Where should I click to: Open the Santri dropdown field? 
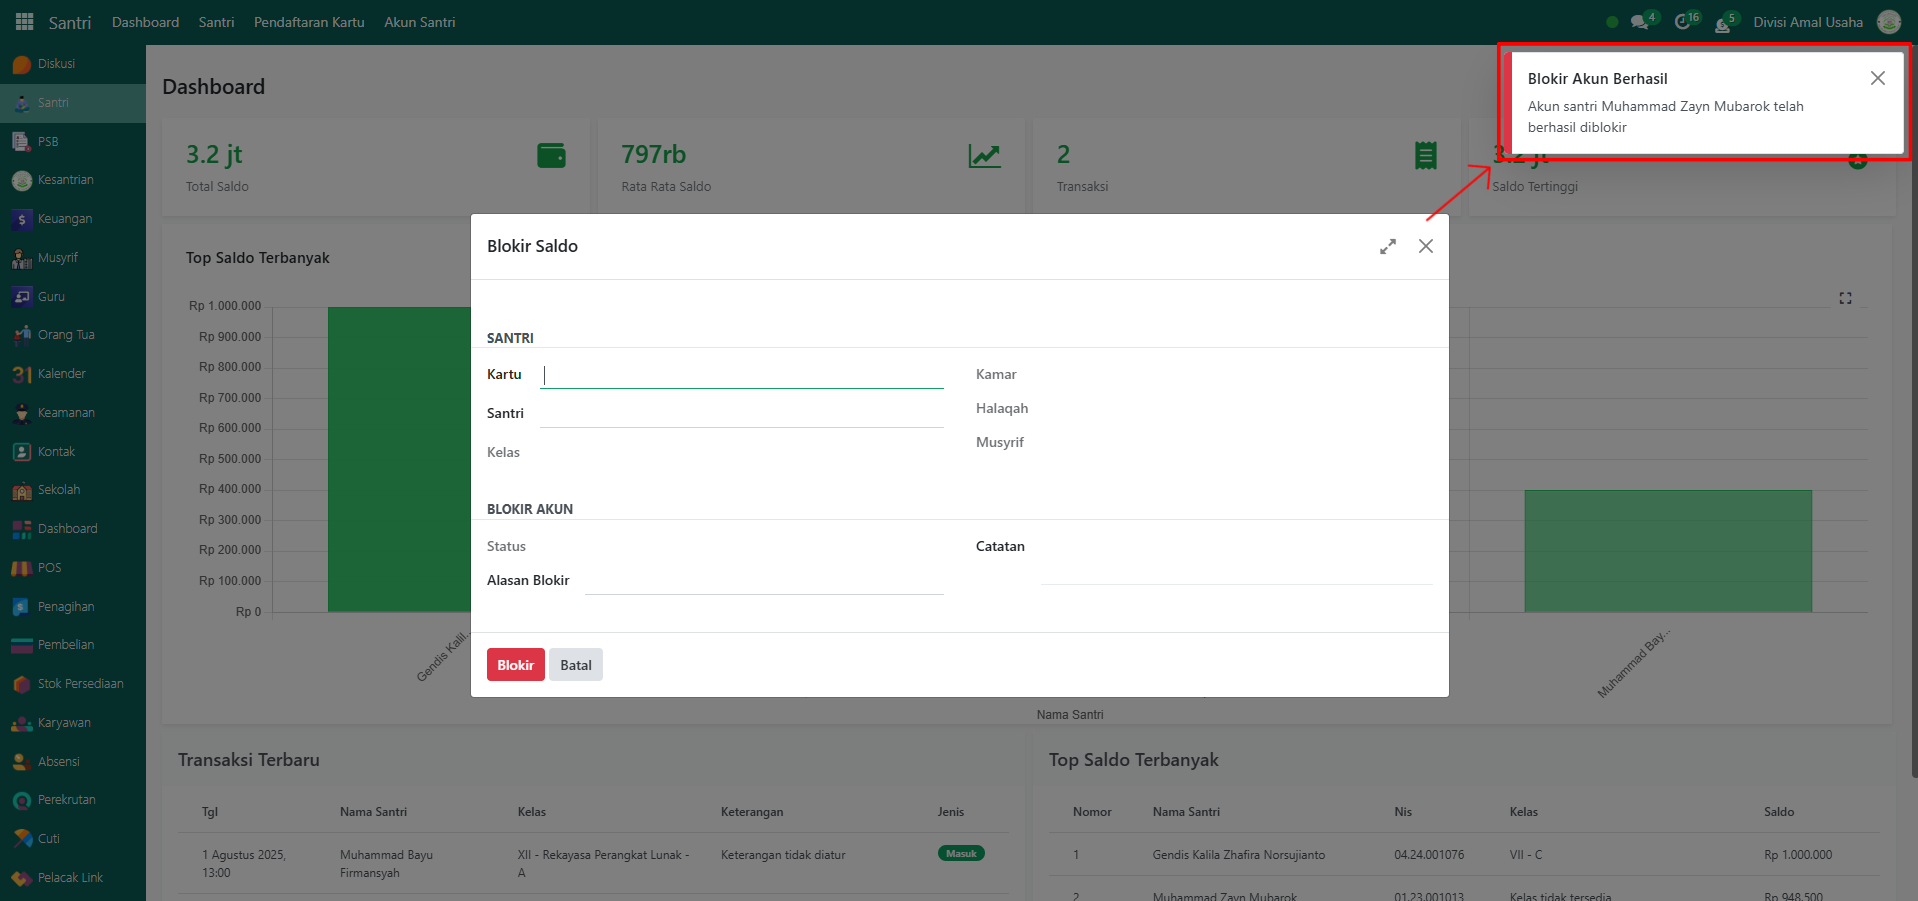(741, 414)
